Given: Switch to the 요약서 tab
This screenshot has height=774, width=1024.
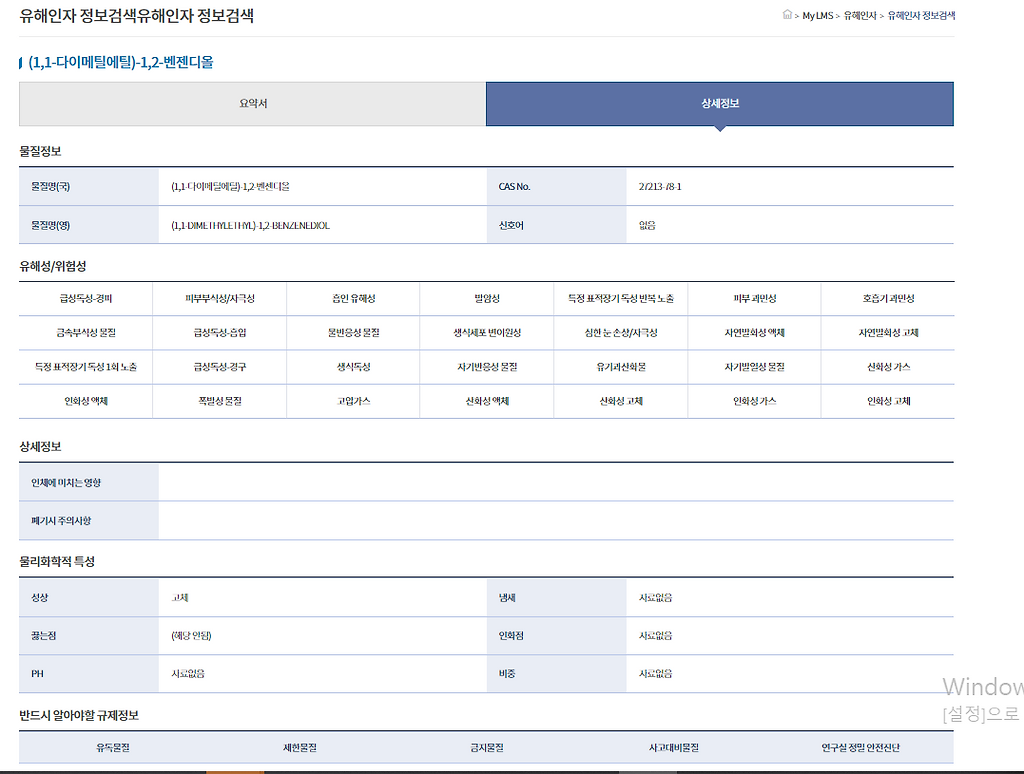Looking at the screenshot, I should (x=253, y=104).
